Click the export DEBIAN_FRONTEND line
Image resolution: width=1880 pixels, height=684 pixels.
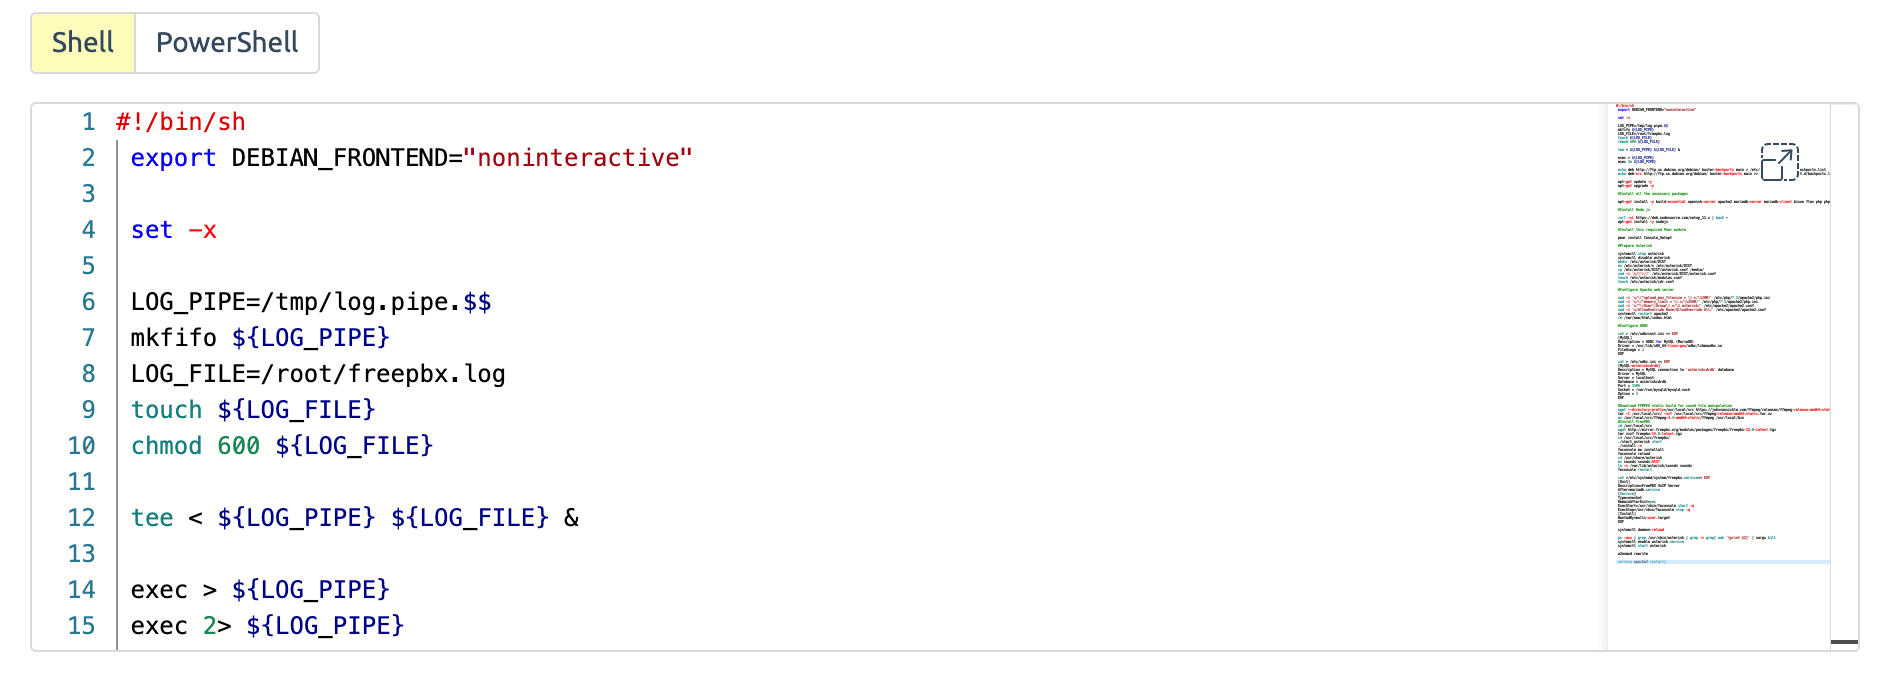tap(411, 158)
